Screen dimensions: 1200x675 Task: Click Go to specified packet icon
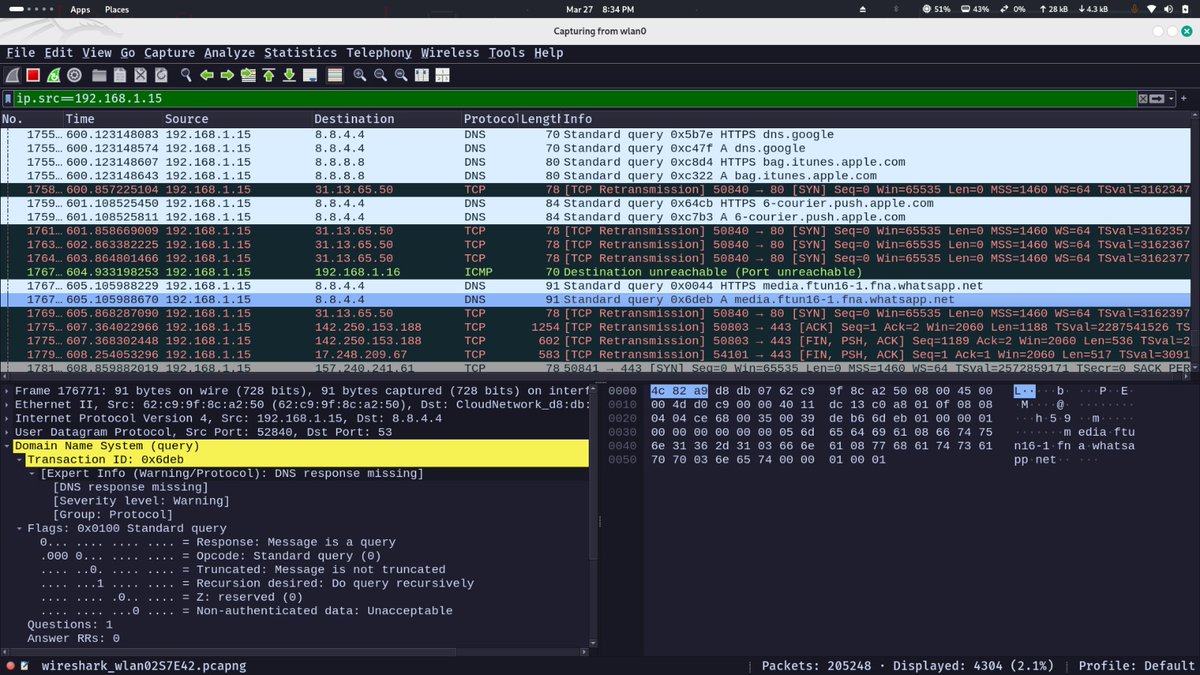pos(248,75)
